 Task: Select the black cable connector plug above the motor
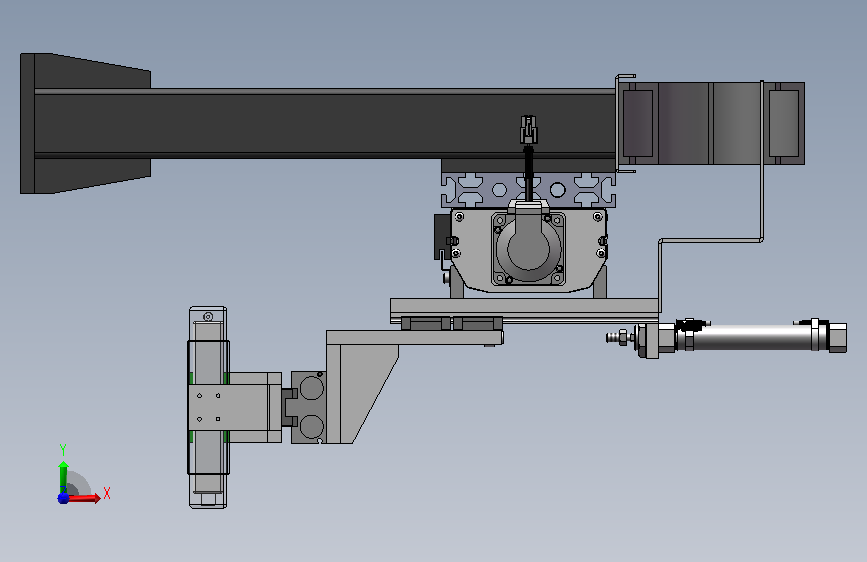(529, 129)
